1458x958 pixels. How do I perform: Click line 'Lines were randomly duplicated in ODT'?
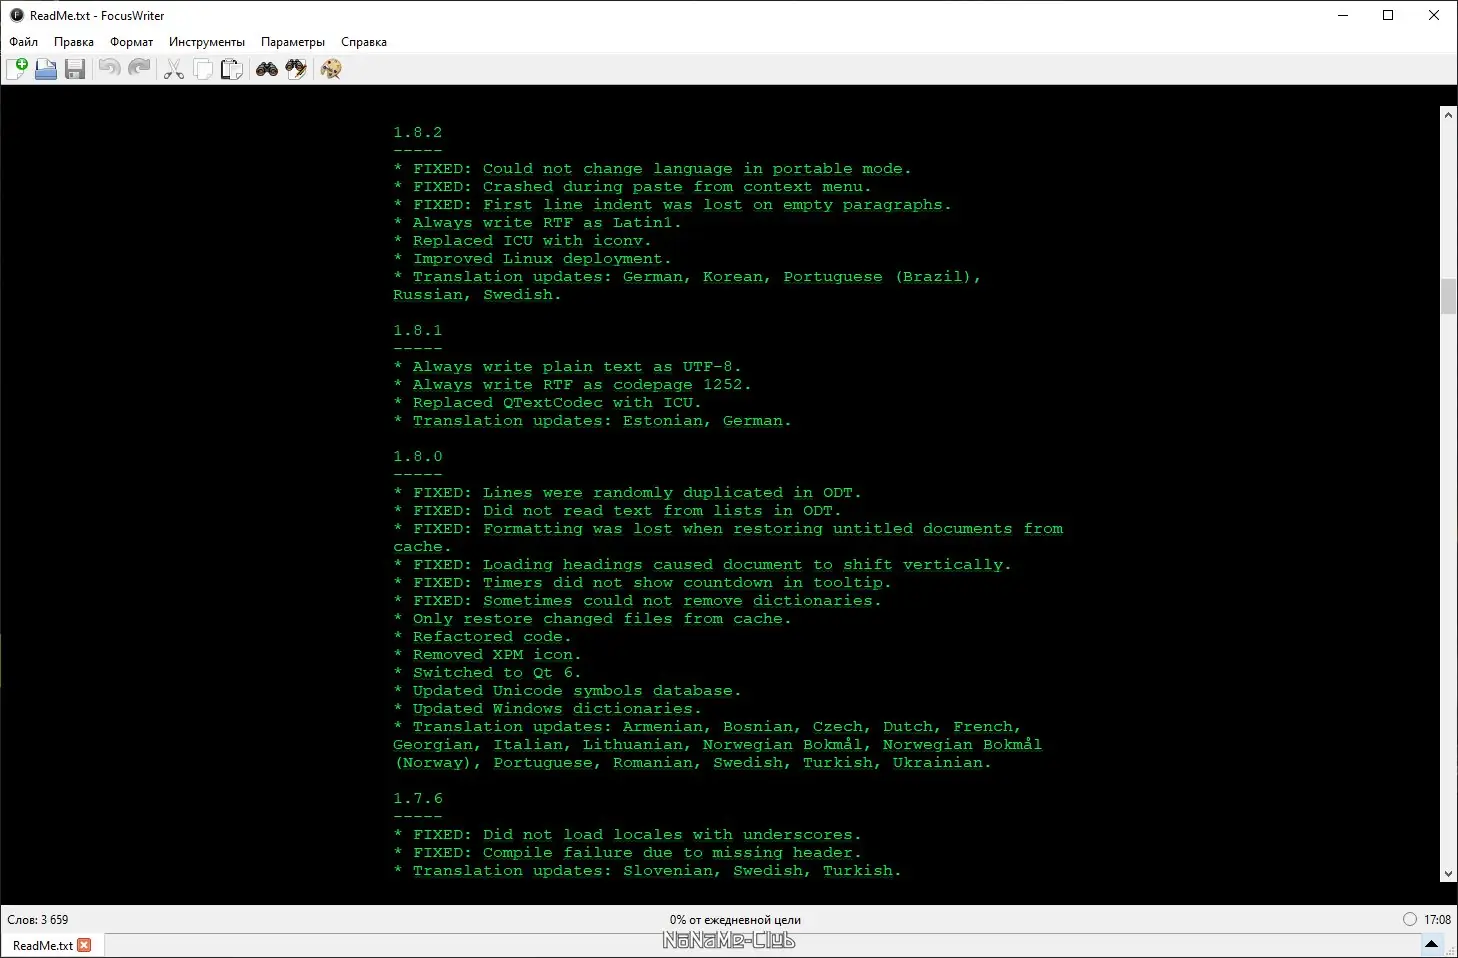coord(628,493)
